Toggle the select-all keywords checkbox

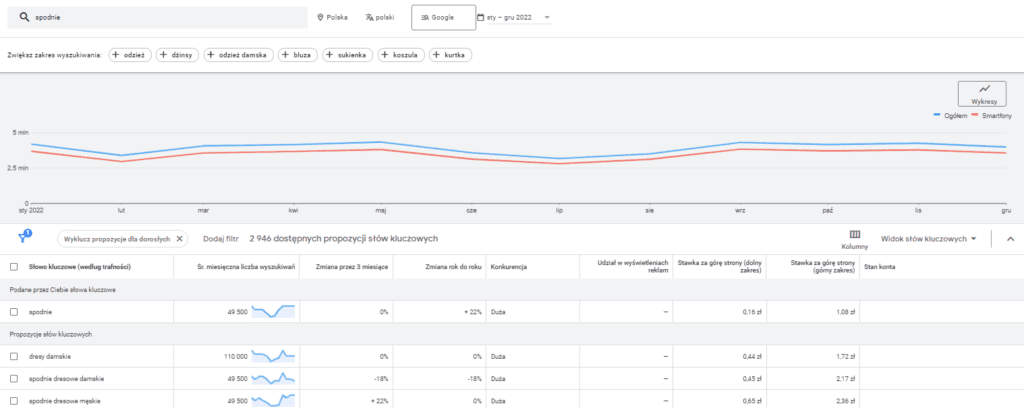[x=14, y=266]
